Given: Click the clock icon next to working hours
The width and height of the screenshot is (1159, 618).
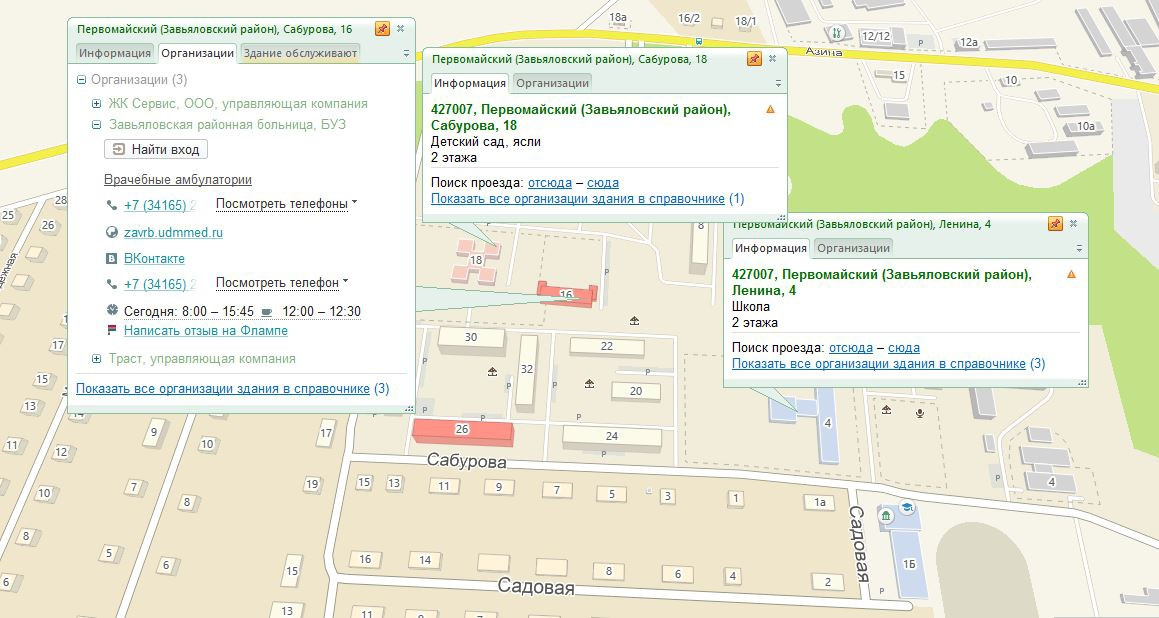Looking at the screenshot, I should 112,310.
